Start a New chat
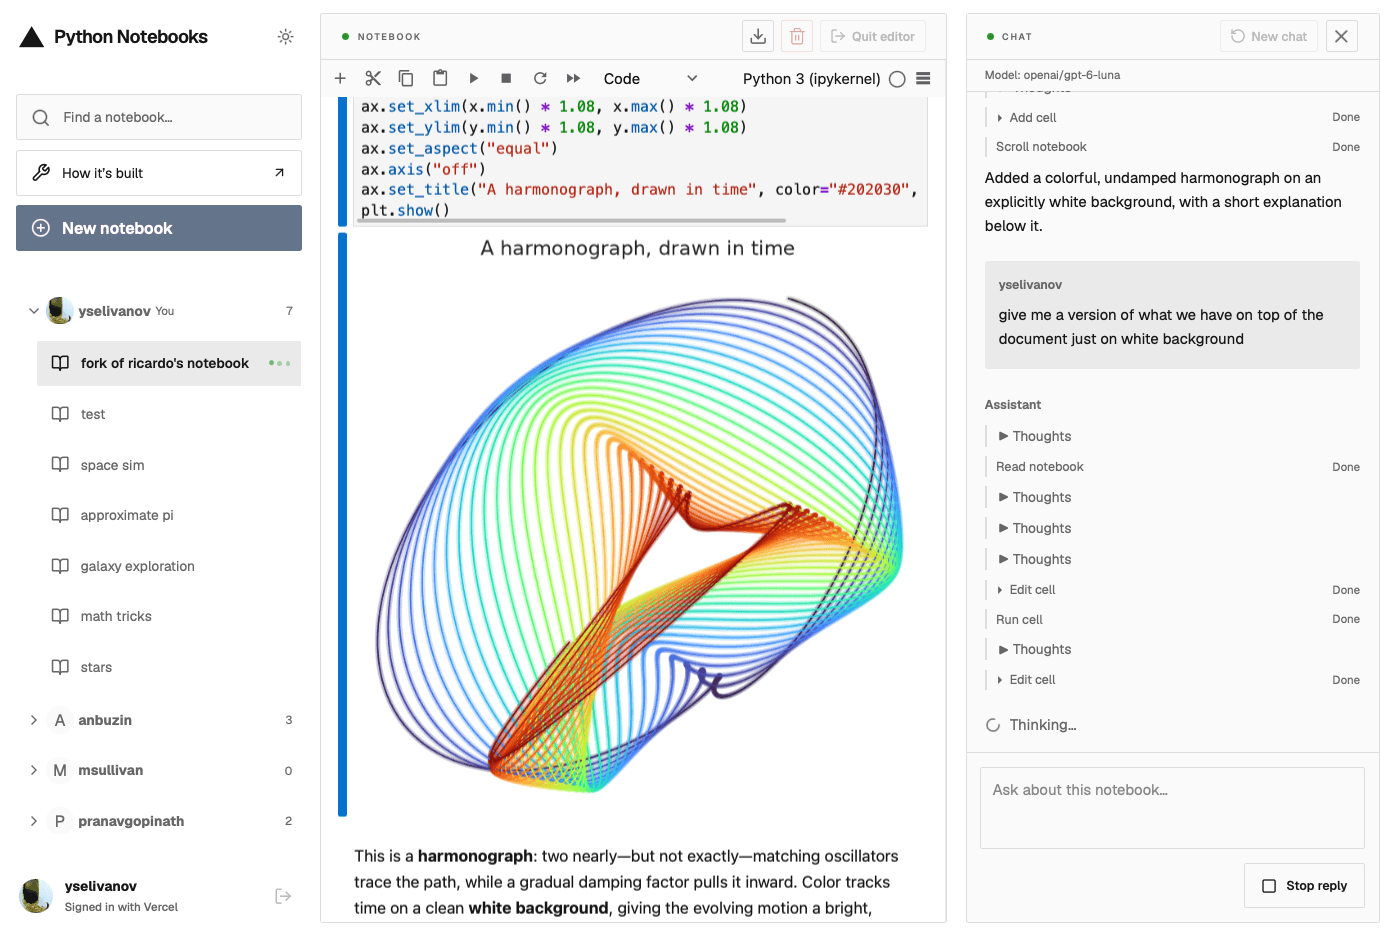The image size is (1392, 932). [1269, 36]
